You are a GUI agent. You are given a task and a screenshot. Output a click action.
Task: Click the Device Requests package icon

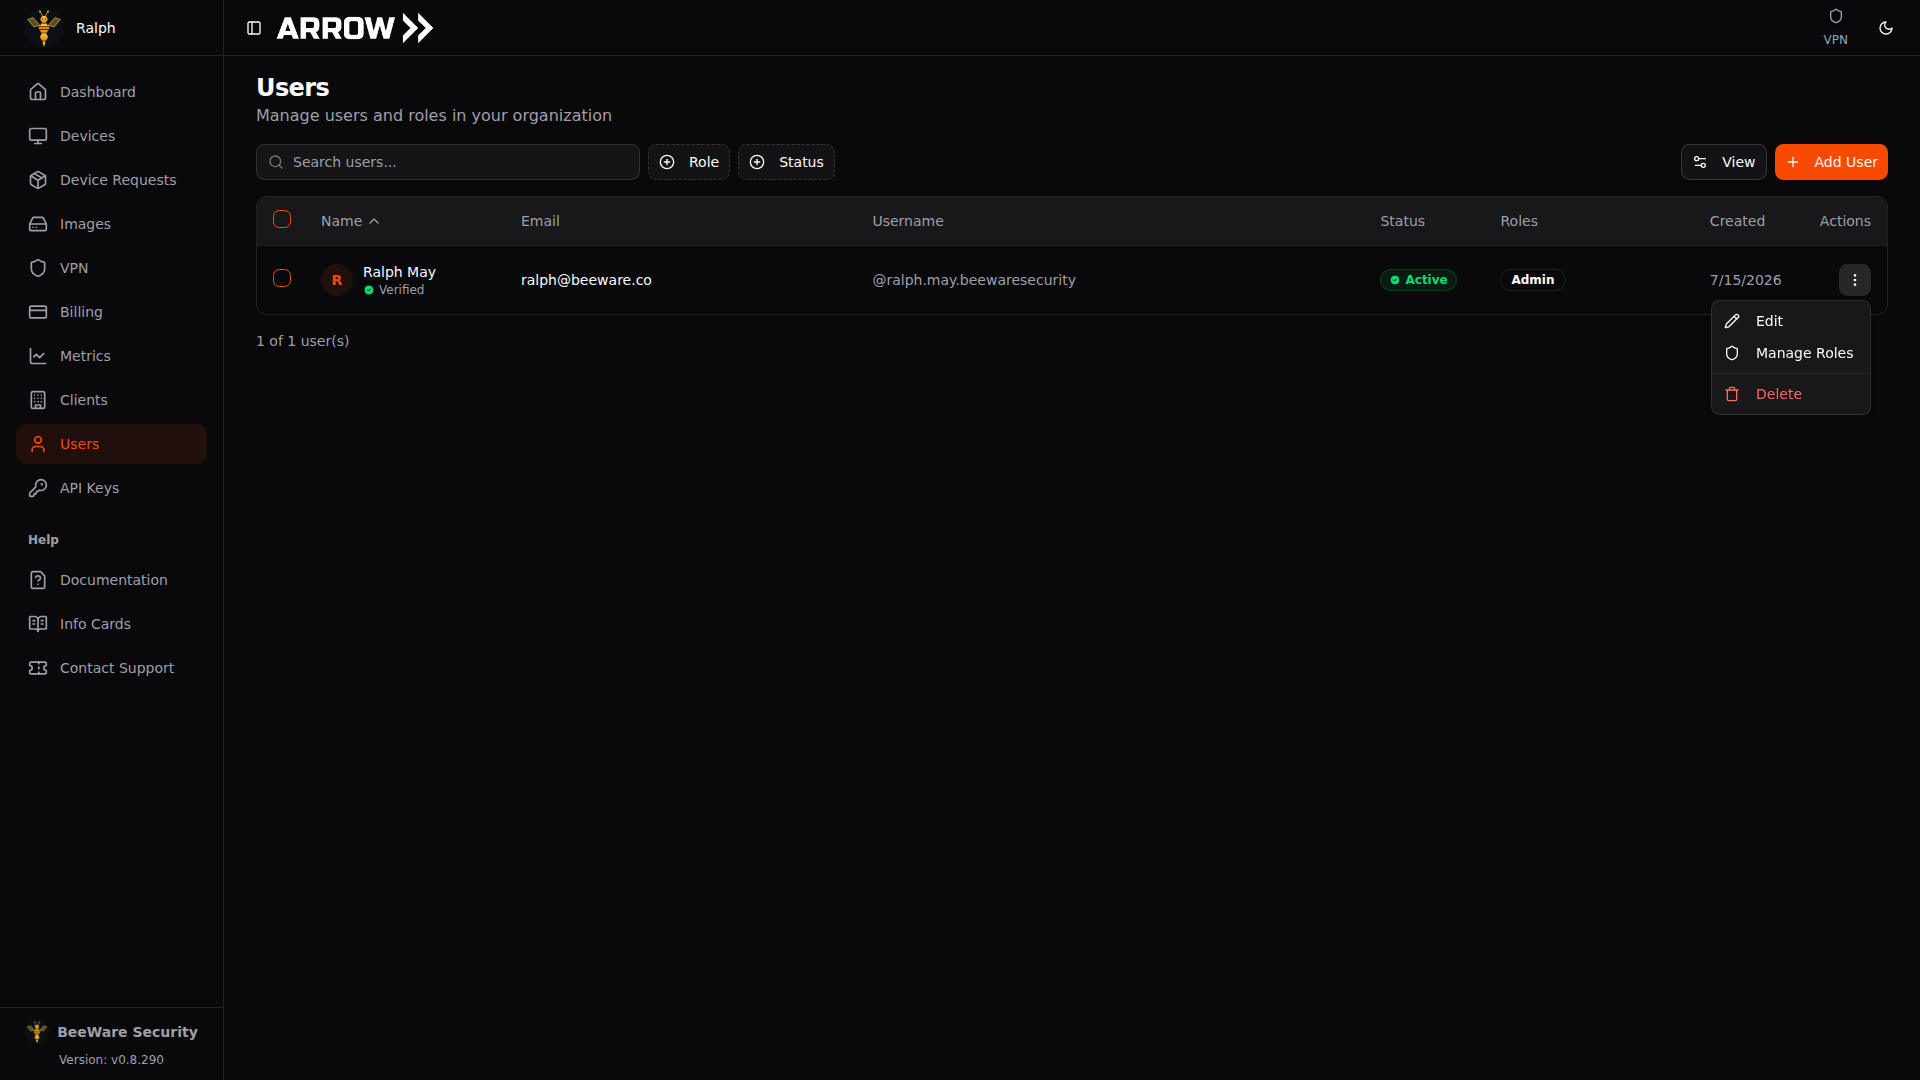38,180
